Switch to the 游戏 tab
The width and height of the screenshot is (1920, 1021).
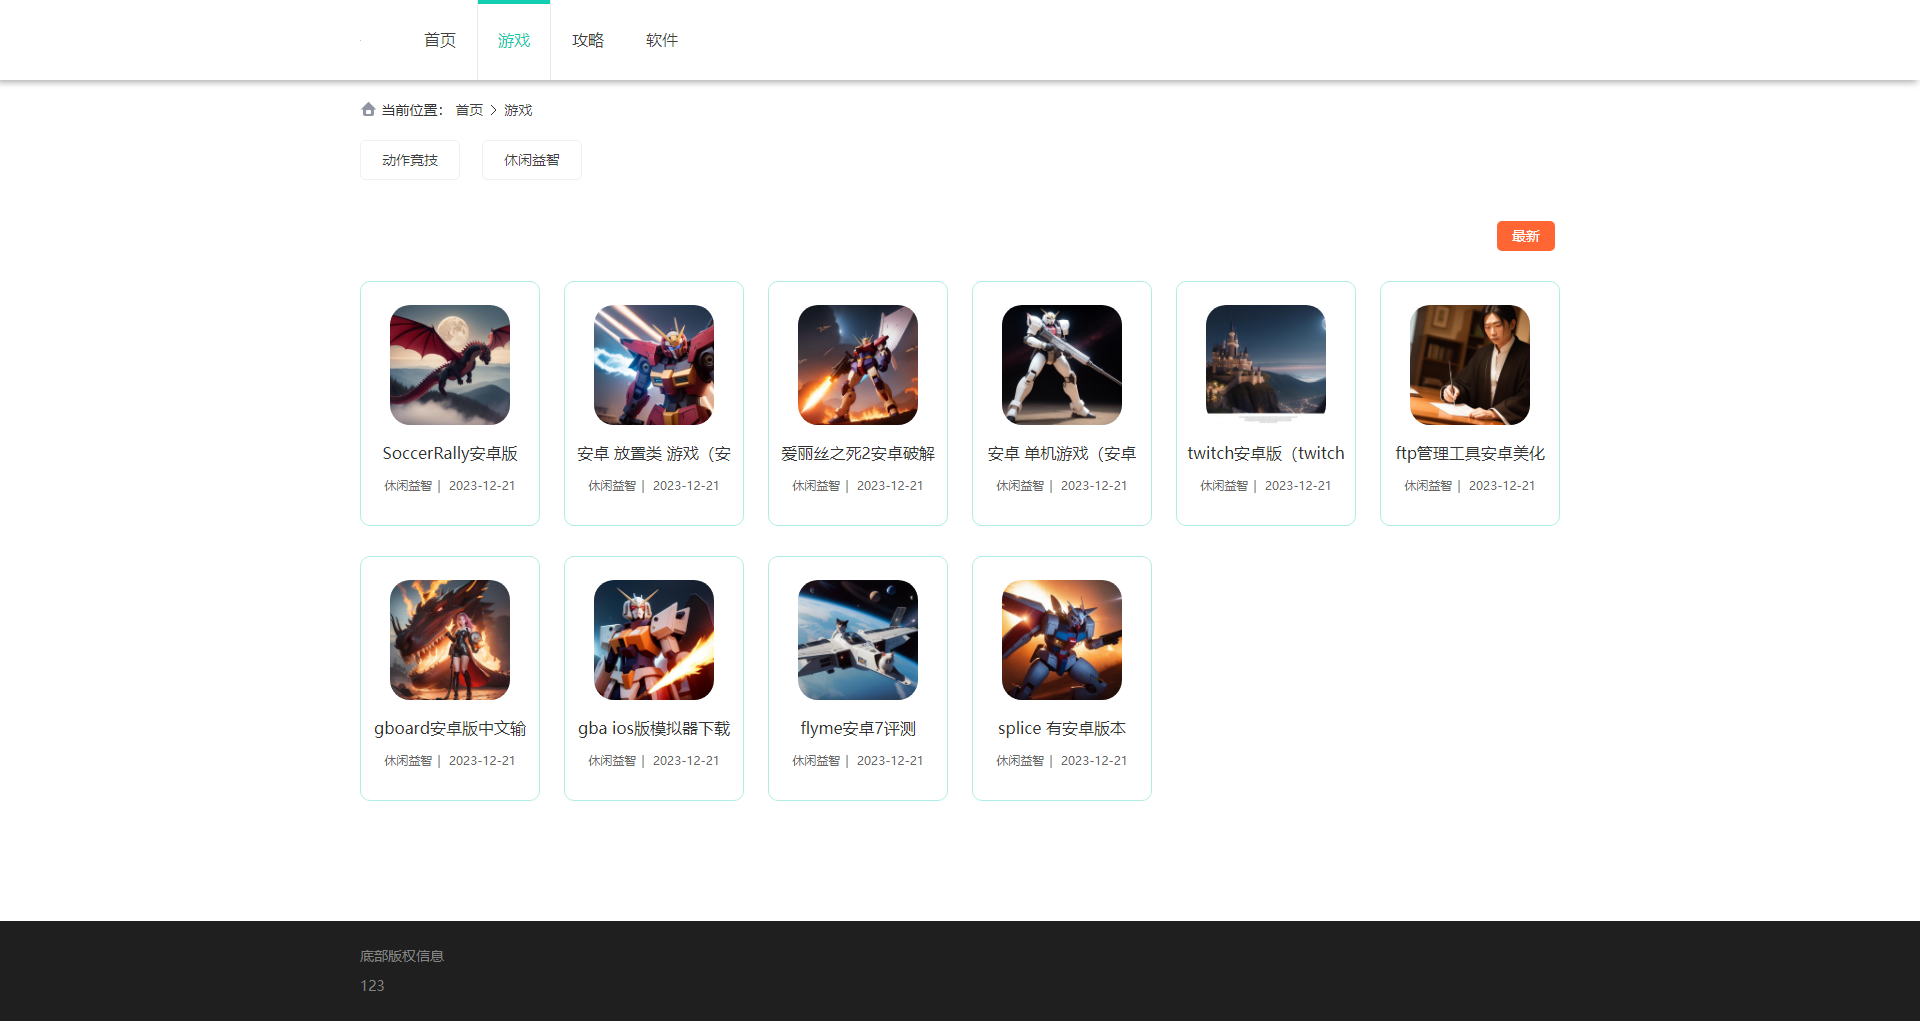click(513, 40)
